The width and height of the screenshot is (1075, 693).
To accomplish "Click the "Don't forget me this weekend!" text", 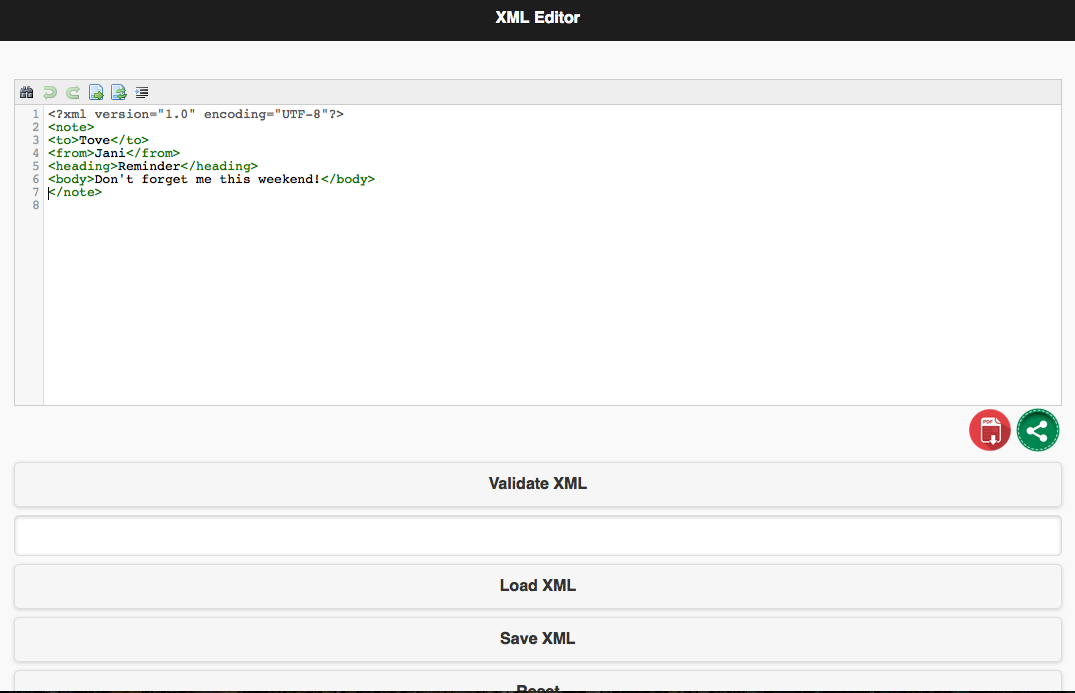I will pyautogui.click(x=207, y=179).
